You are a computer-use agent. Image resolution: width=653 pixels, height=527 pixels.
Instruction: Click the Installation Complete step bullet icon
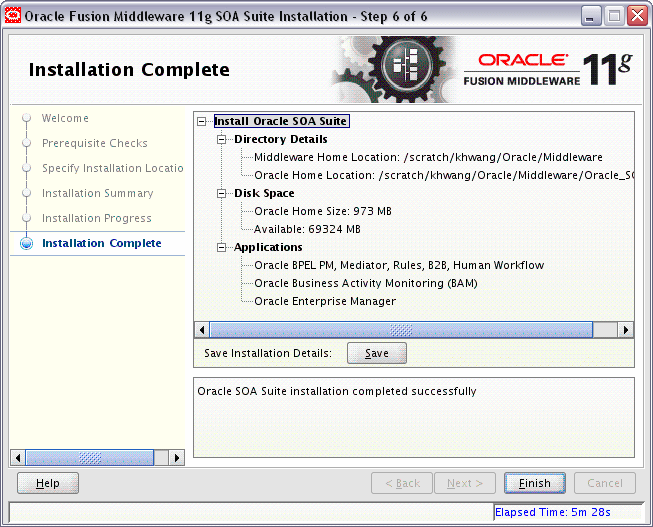(26, 243)
